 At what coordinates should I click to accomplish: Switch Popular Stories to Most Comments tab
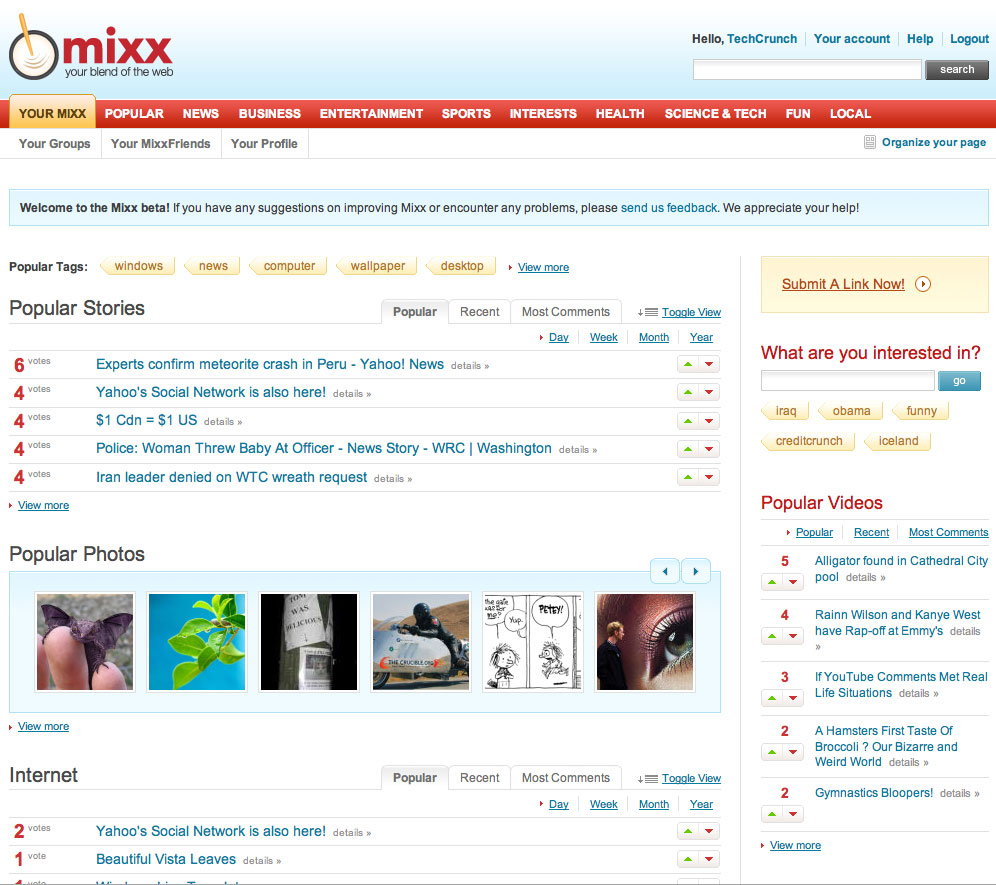(x=566, y=312)
